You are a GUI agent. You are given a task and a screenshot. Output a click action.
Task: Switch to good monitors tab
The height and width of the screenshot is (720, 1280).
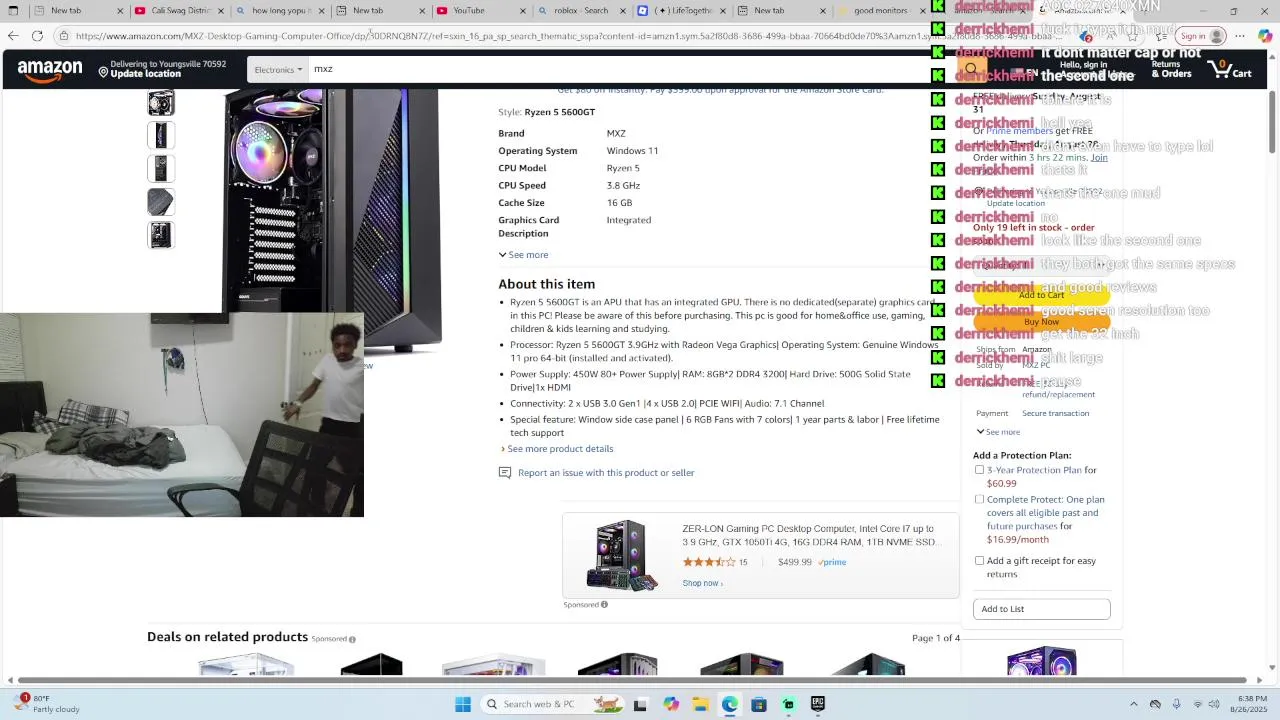[880, 11]
